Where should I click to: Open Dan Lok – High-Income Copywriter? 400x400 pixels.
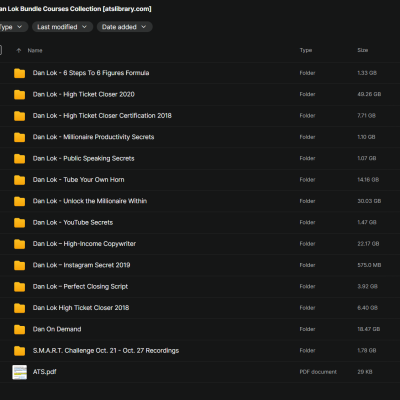pos(84,244)
